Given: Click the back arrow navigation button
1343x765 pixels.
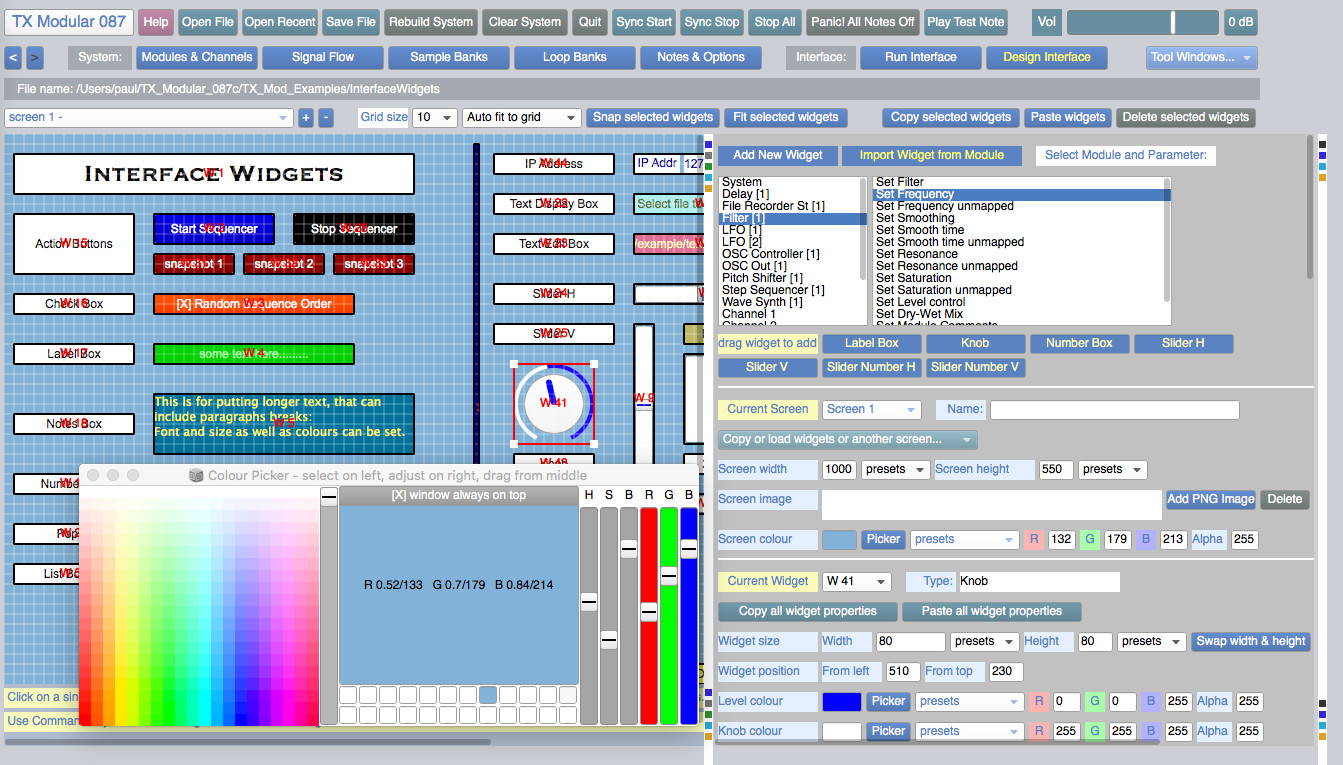Looking at the screenshot, I should (13, 57).
